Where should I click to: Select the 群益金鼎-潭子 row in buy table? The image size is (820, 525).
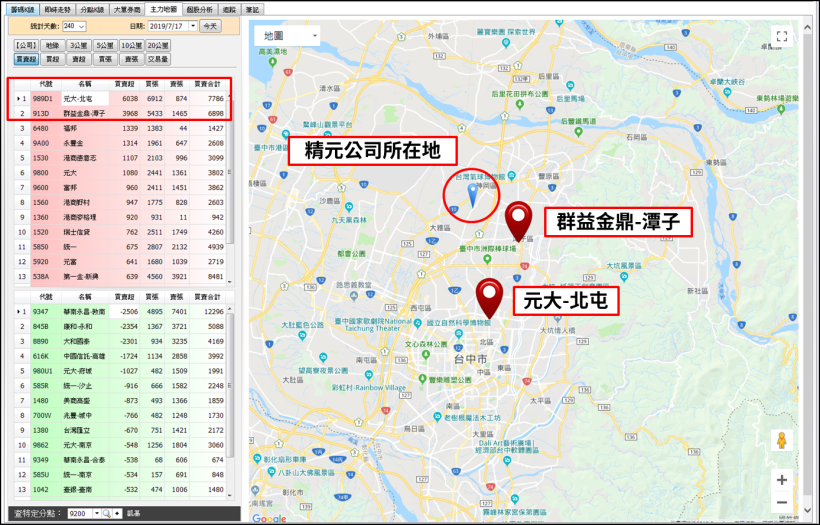[120, 113]
